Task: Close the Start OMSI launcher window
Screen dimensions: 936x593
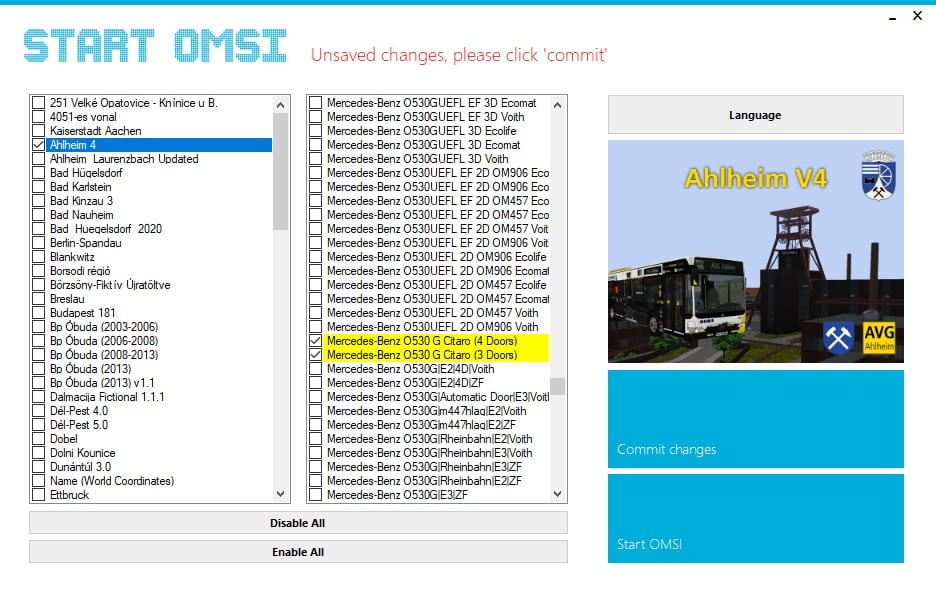Action: [x=917, y=16]
